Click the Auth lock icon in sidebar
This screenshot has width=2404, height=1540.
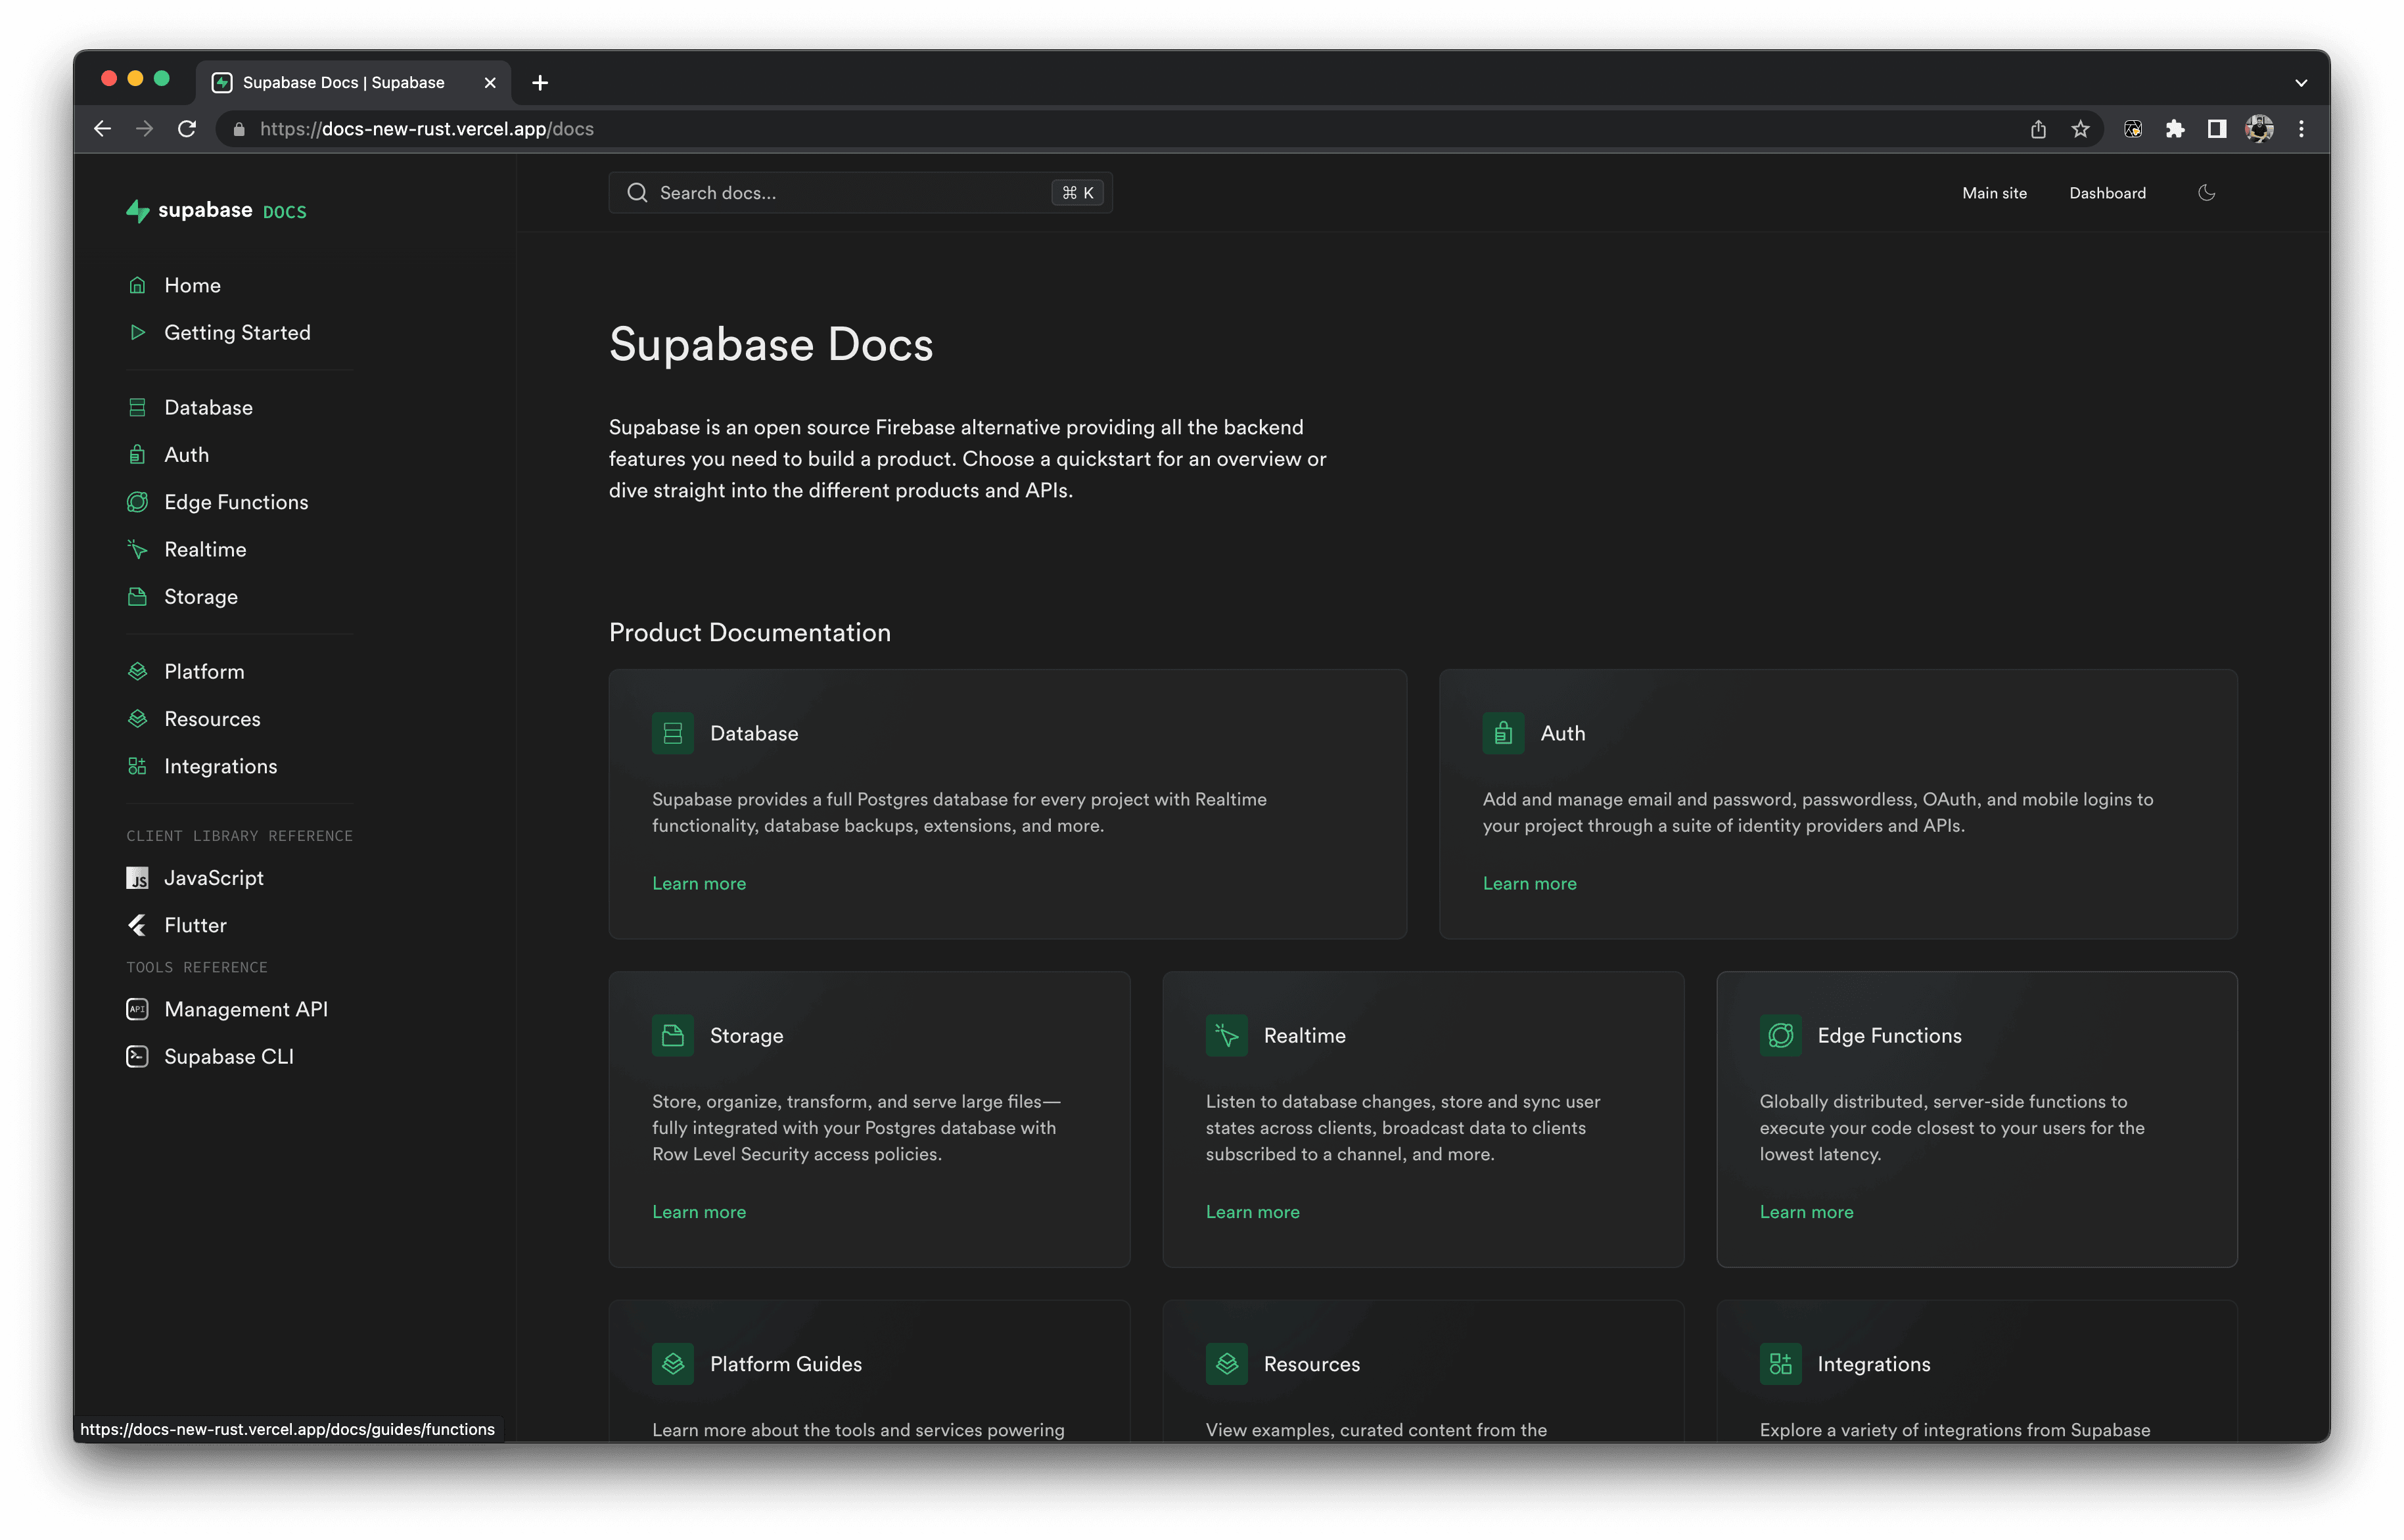coord(138,455)
